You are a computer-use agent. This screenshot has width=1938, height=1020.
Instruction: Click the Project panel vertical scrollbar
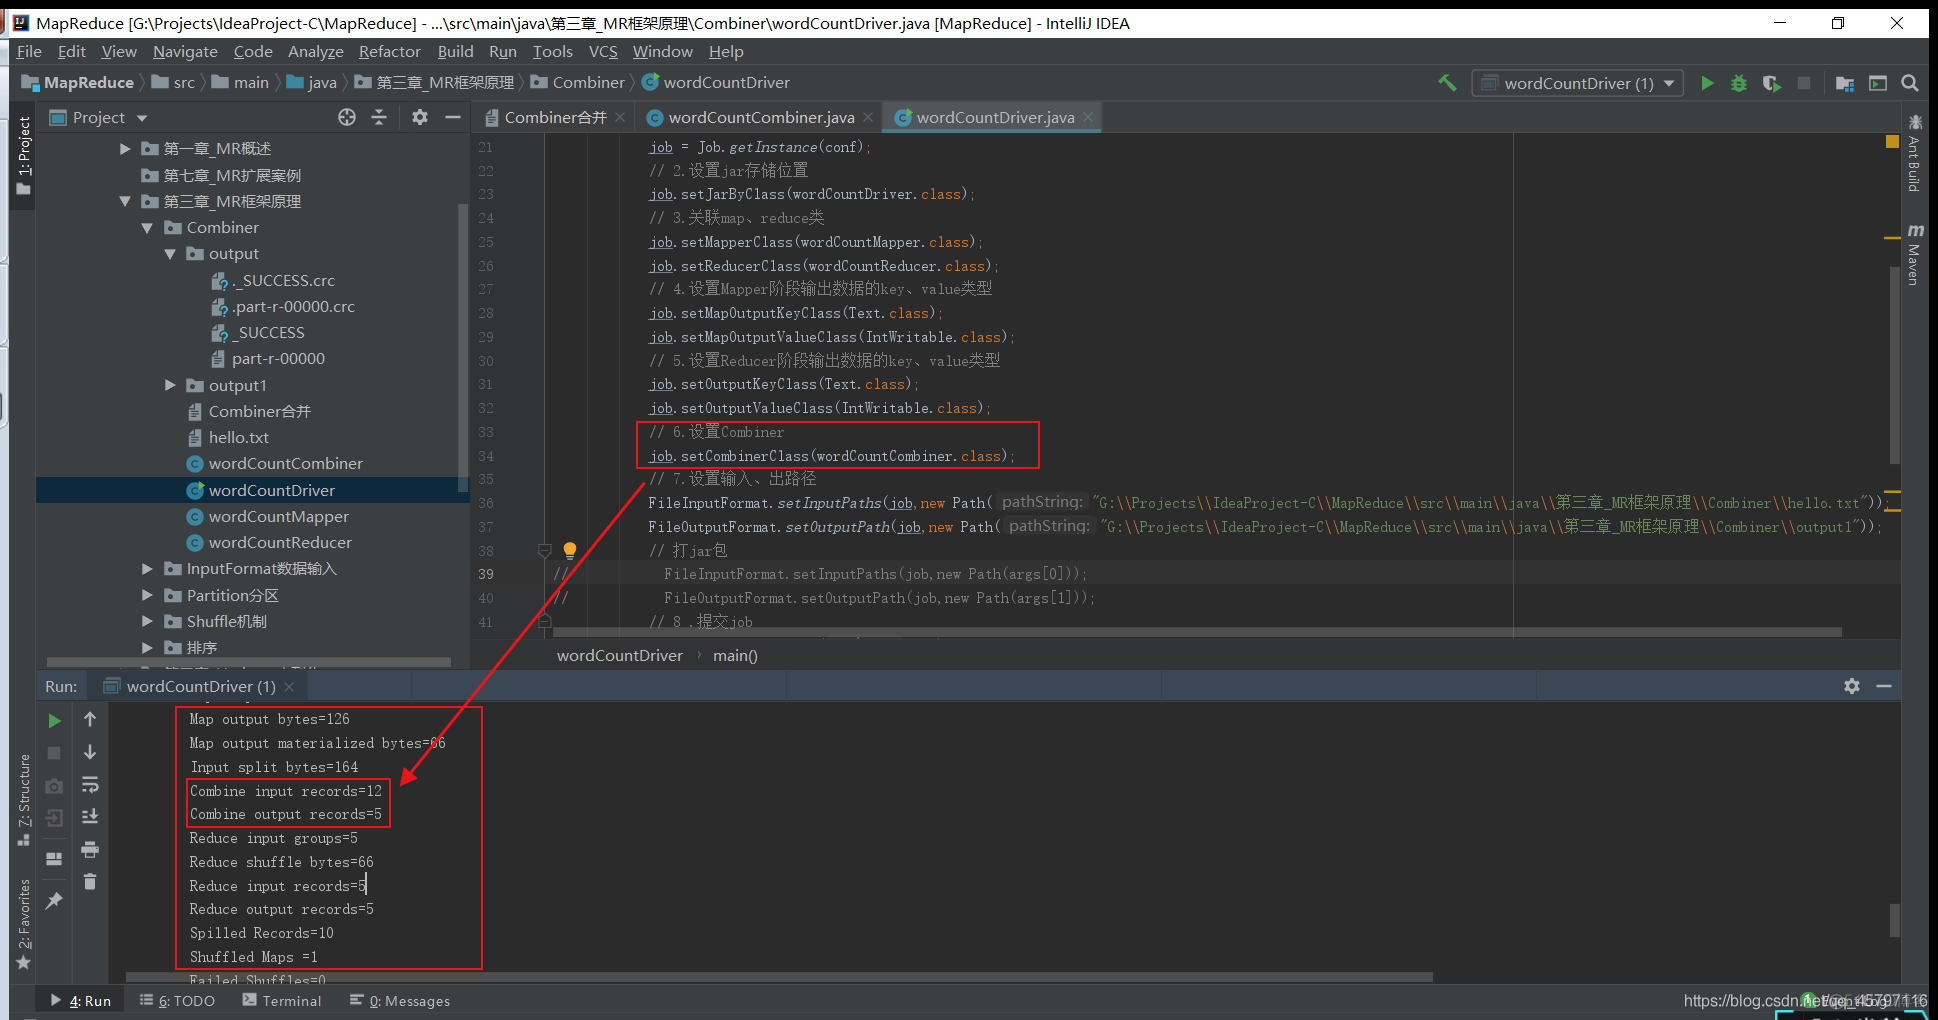(462, 346)
